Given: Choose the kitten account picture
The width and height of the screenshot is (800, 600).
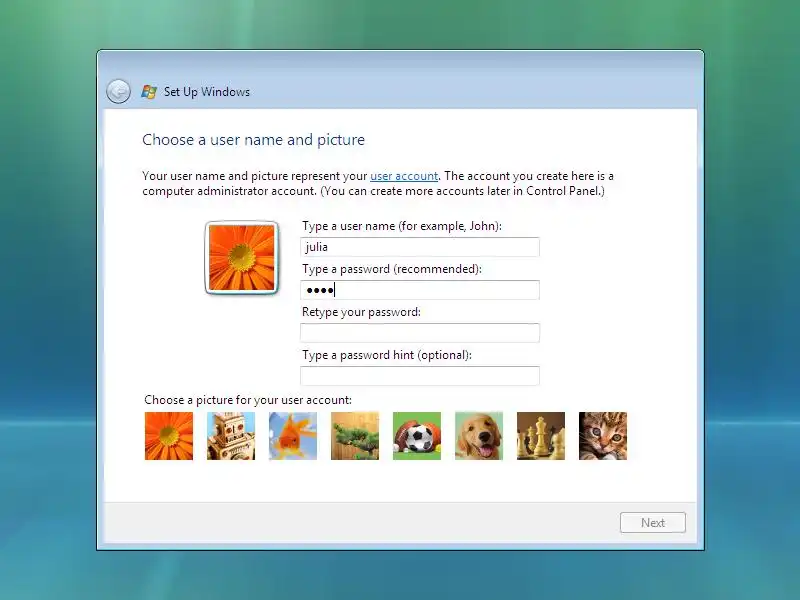Looking at the screenshot, I should point(603,436).
